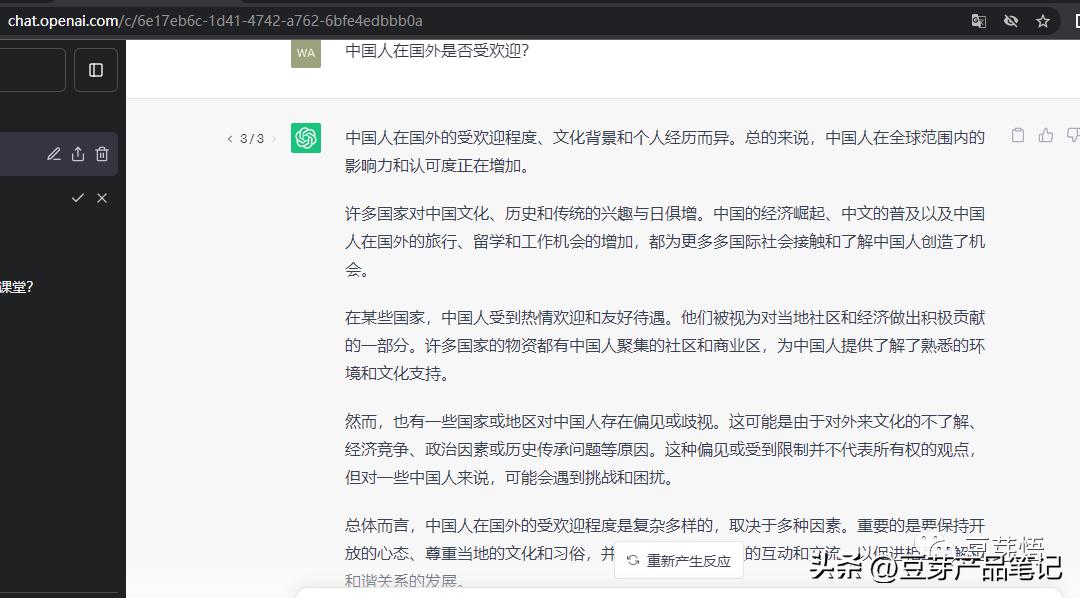
Task: Toggle the hidden-eye icon in the address bar
Action: point(1010,20)
